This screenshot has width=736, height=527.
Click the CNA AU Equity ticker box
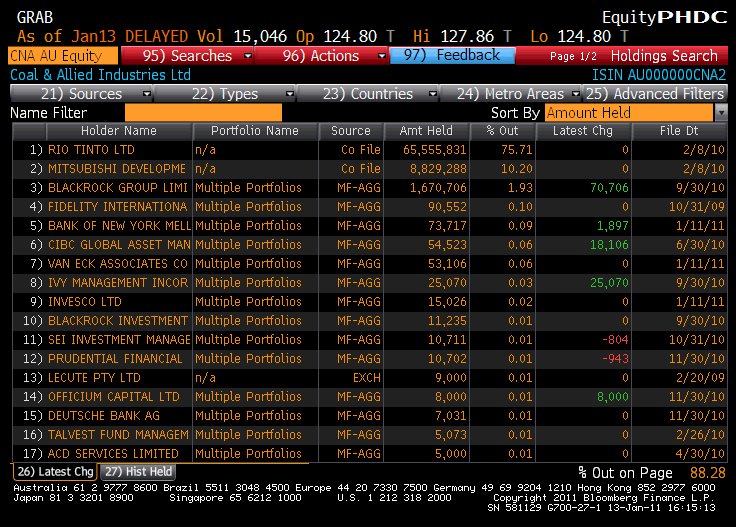62,56
